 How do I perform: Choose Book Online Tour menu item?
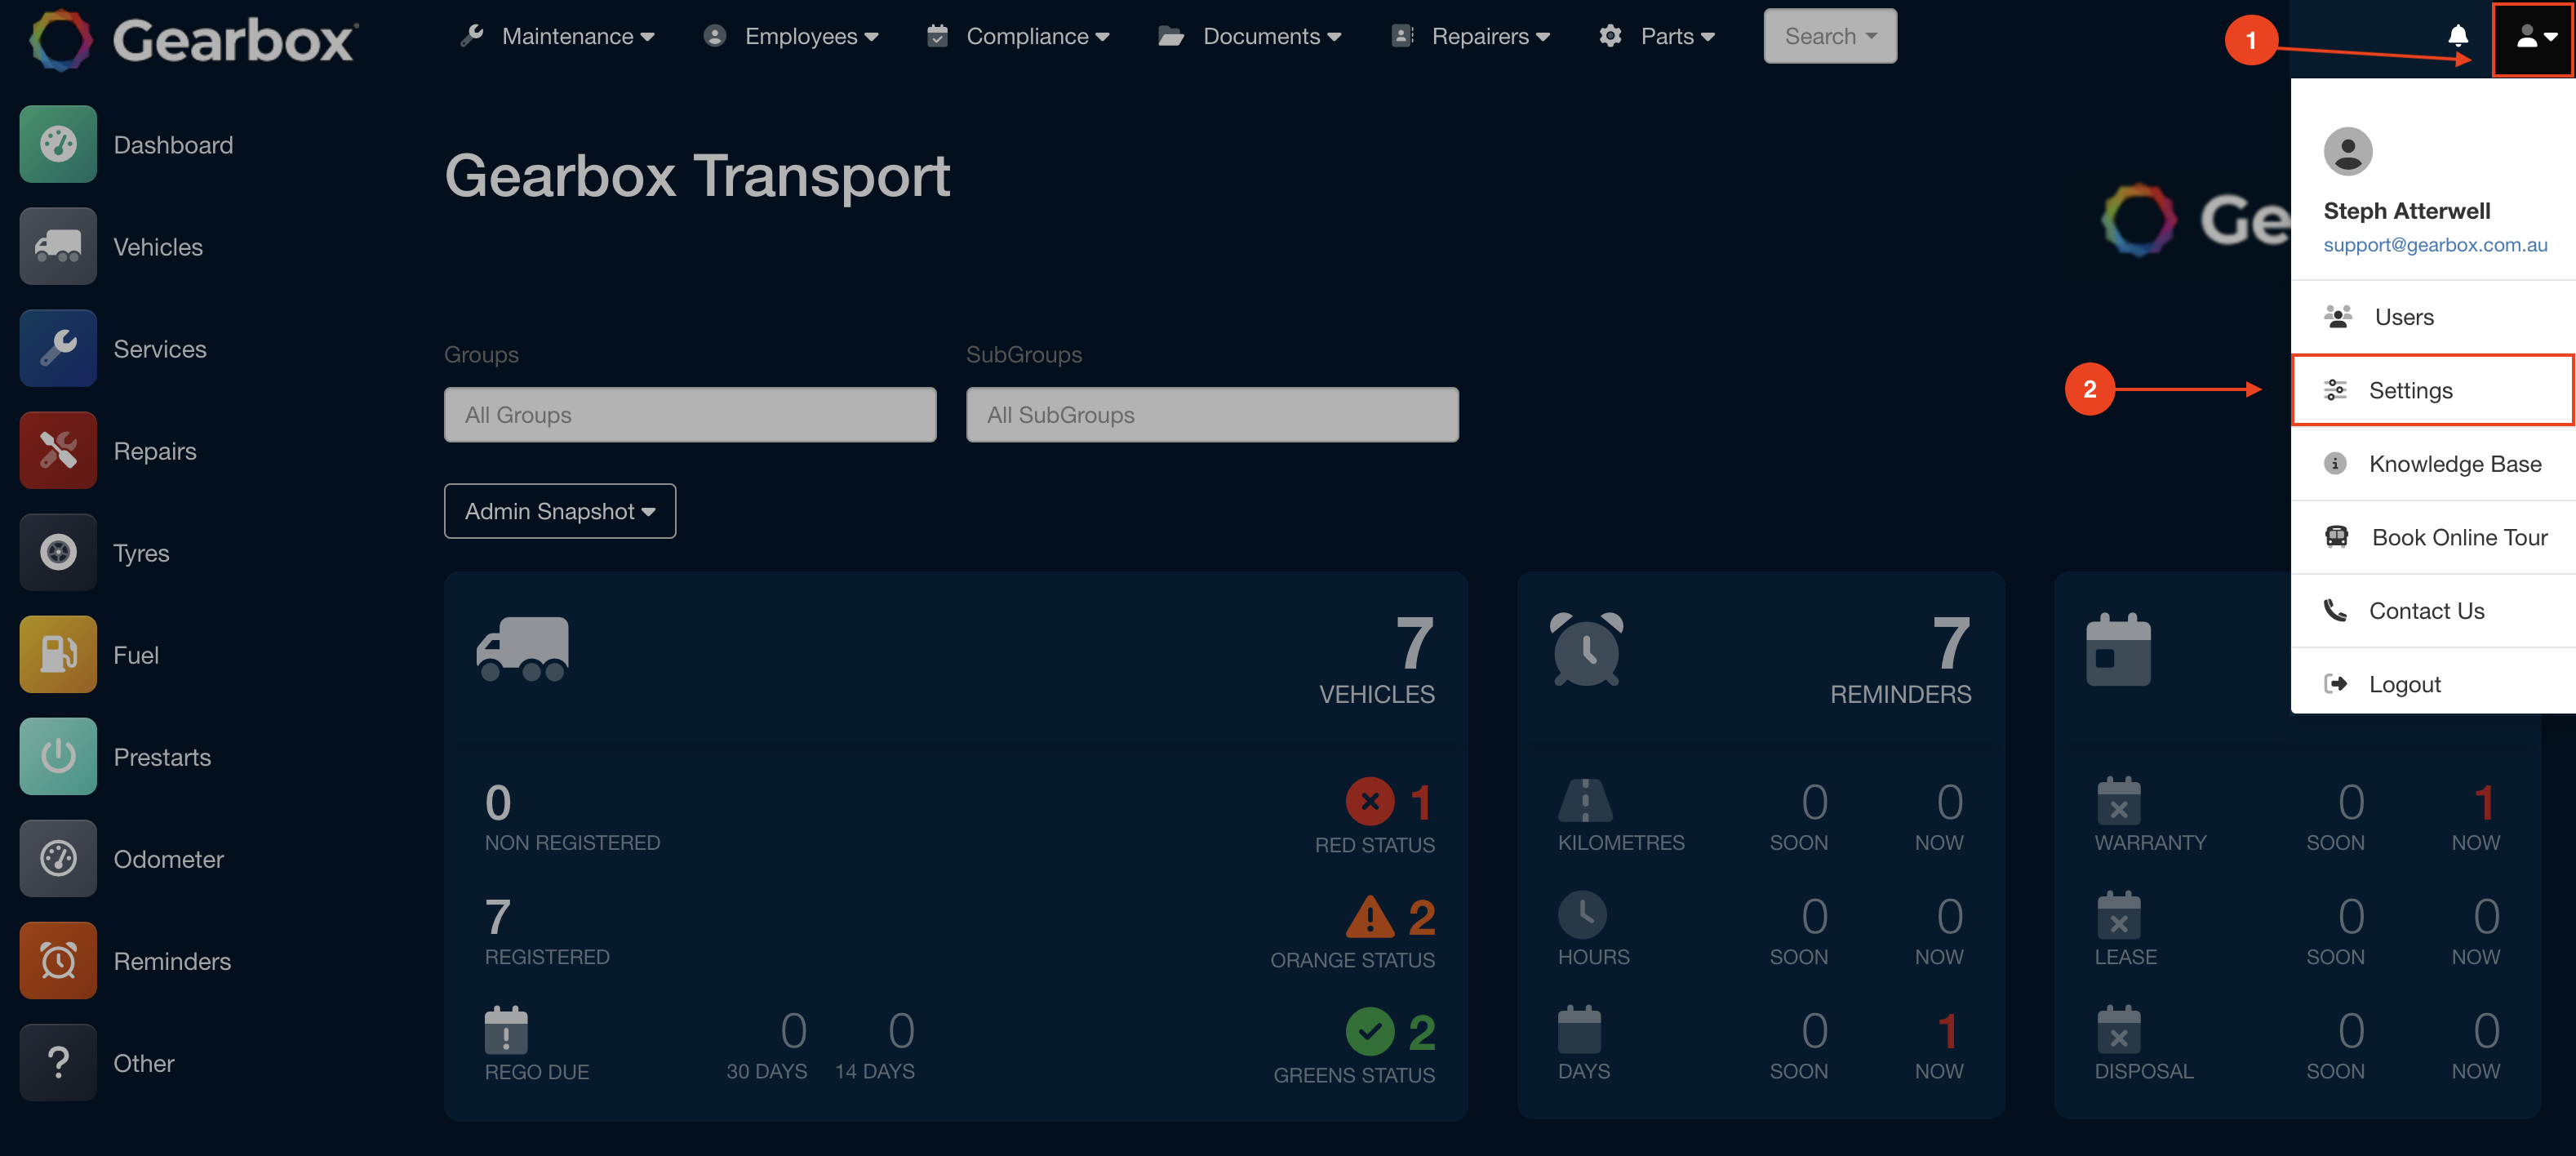(2433, 537)
